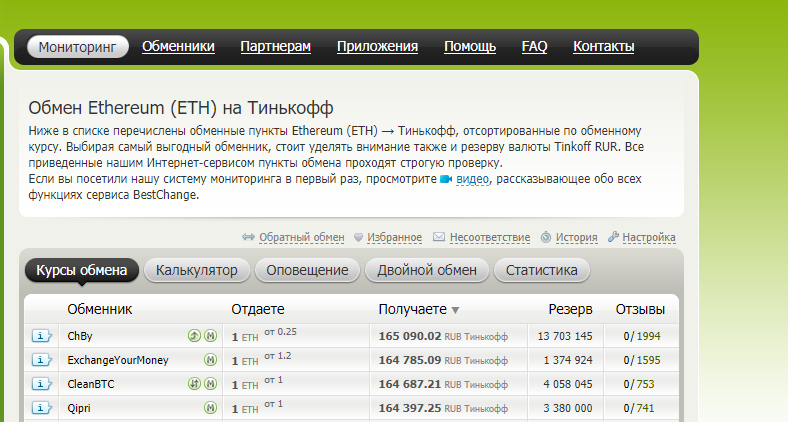Open reviews 0/741 for Qipri
The width and height of the screenshot is (788, 422).
(x=639, y=408)
